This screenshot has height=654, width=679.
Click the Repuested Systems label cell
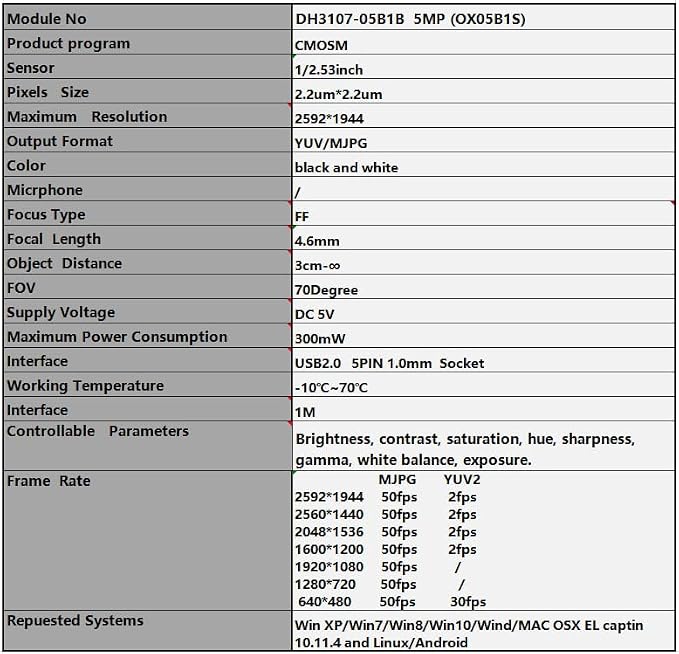point(148,631)
